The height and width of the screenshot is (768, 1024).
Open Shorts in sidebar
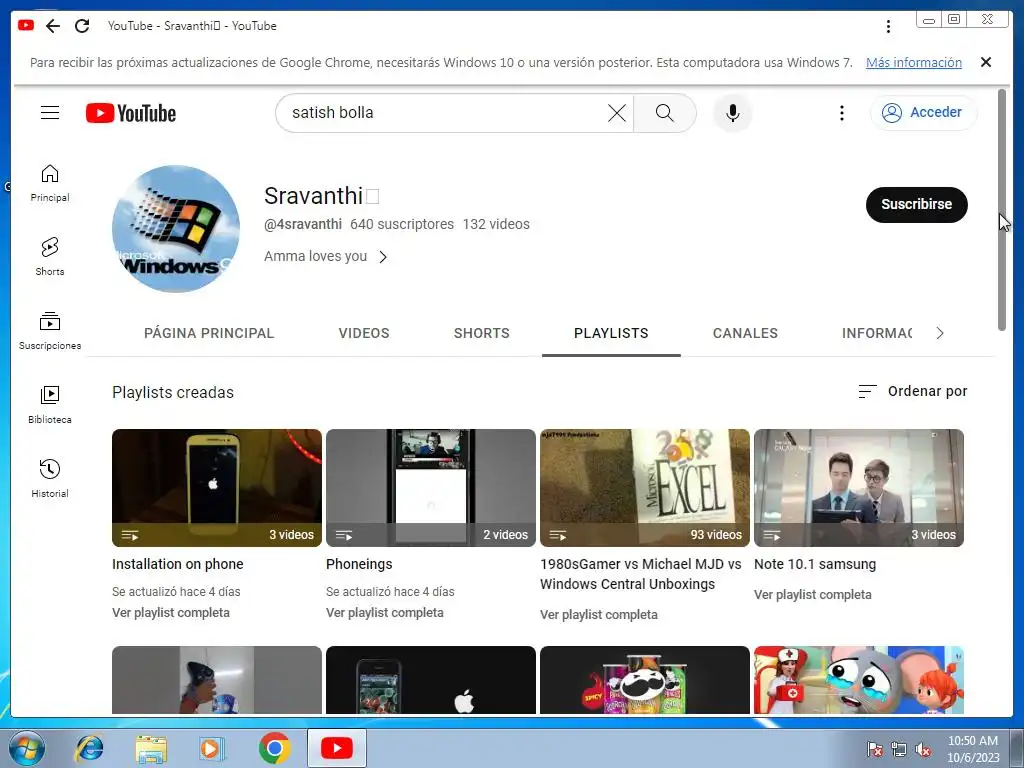pos(50,257)
